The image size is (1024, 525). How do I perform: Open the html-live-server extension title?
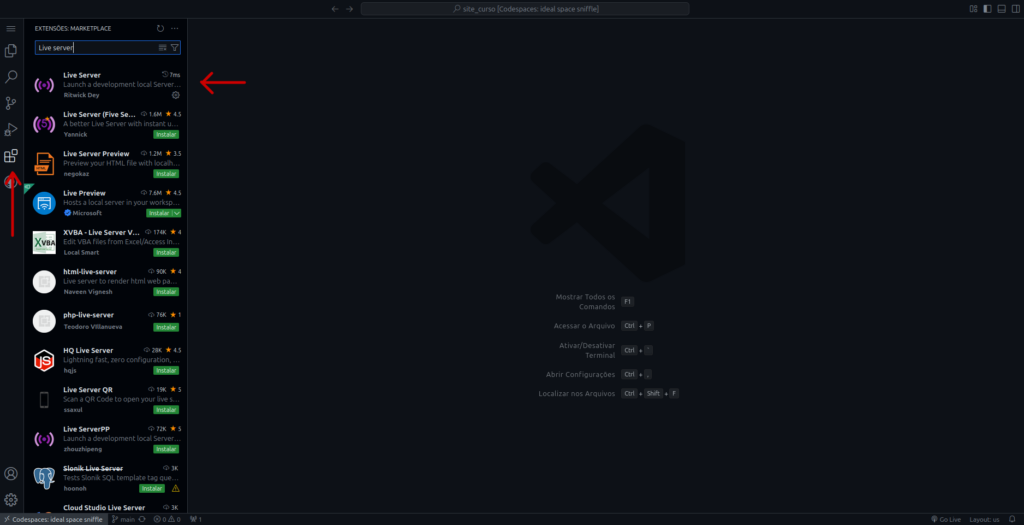coord(90,272)
